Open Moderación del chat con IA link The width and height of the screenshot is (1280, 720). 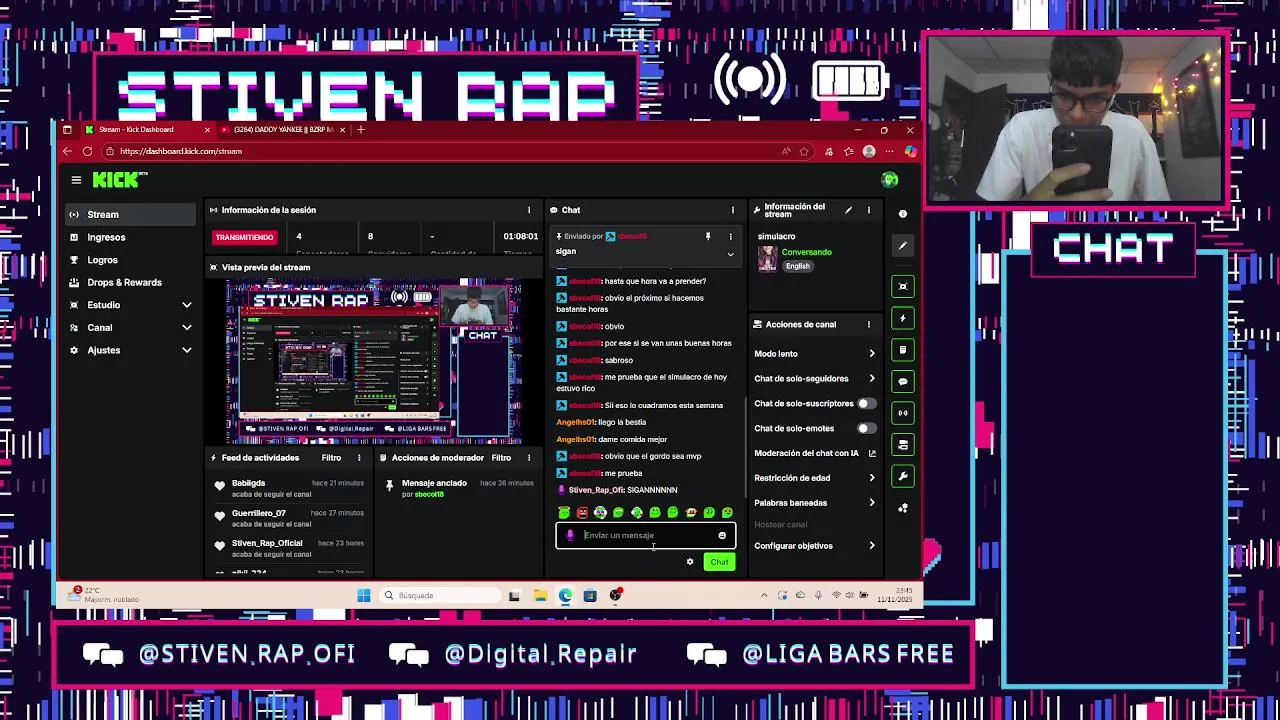[815, 454]
